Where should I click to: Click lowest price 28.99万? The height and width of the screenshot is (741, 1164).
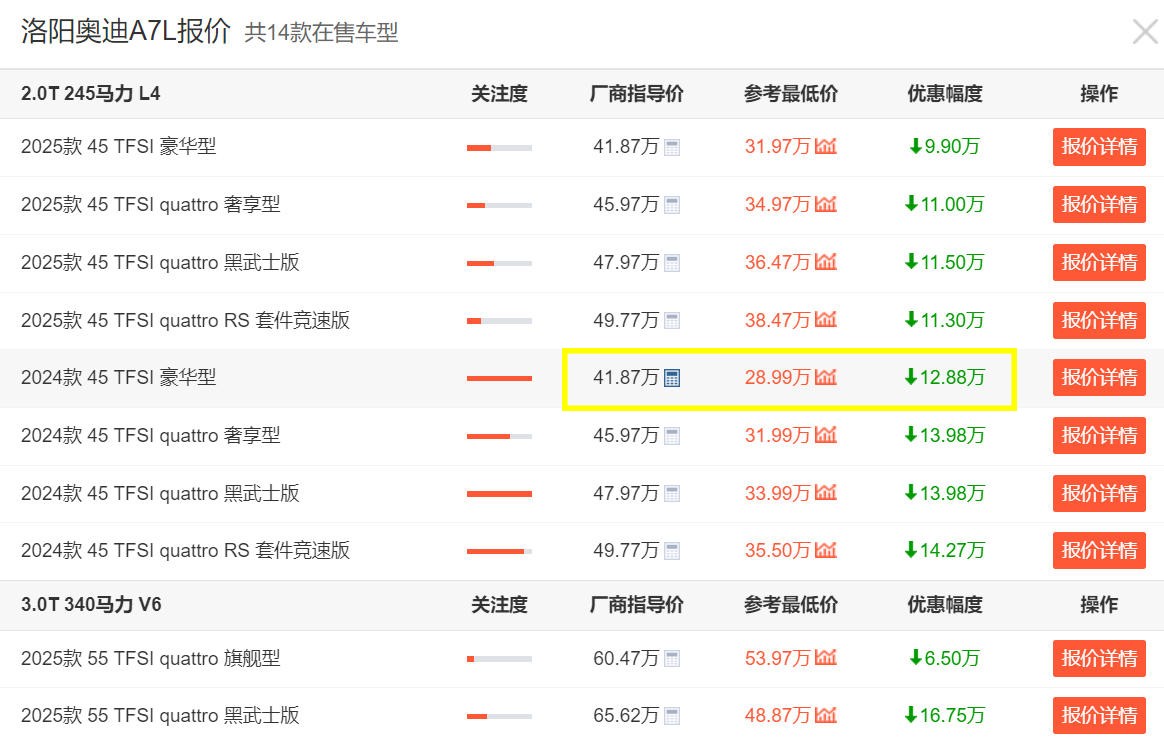tap(777, 377)
